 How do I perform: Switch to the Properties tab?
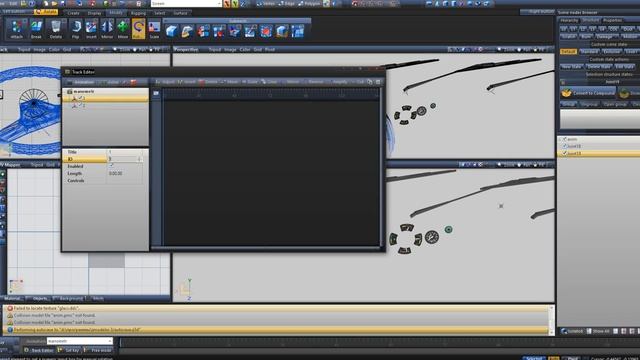point(613,20)
